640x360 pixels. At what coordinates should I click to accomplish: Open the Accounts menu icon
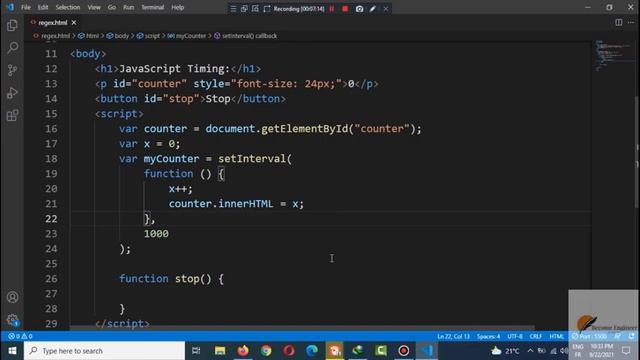coord(12,297)
